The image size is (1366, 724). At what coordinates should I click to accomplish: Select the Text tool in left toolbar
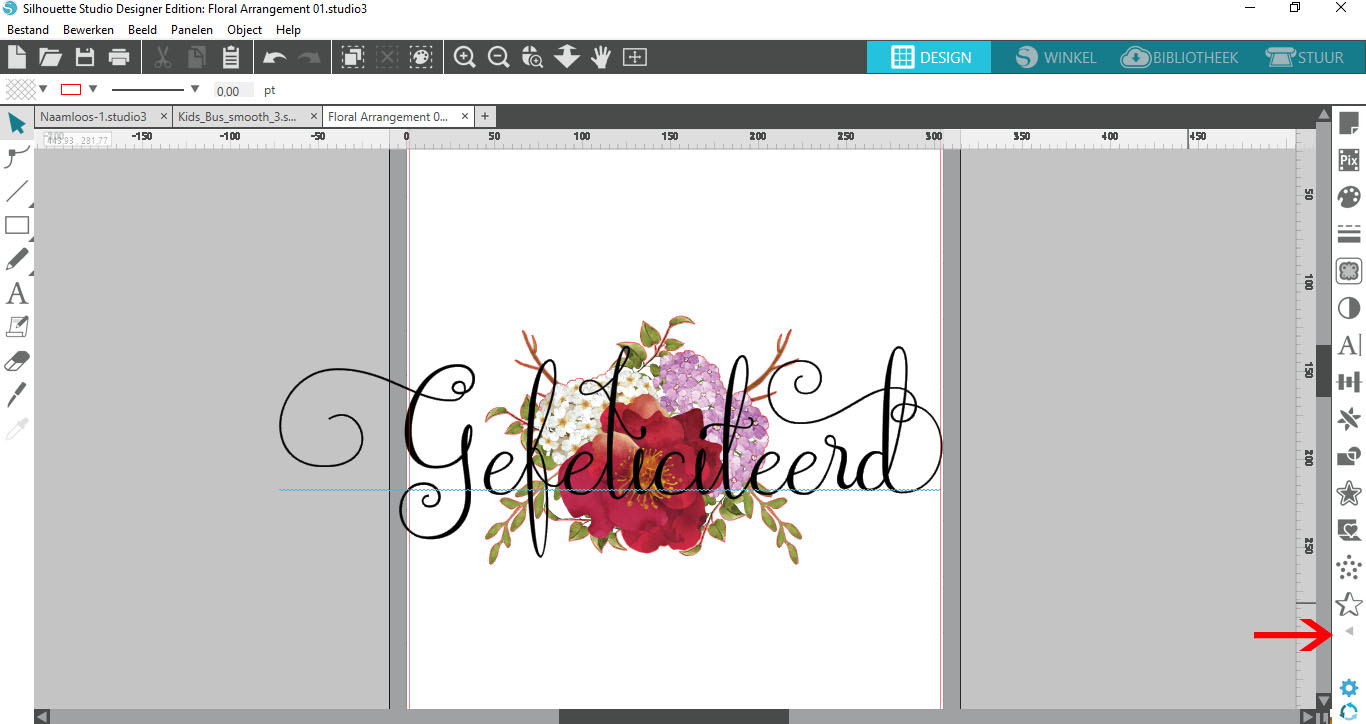pyautogui.click(x=17, y=293)
